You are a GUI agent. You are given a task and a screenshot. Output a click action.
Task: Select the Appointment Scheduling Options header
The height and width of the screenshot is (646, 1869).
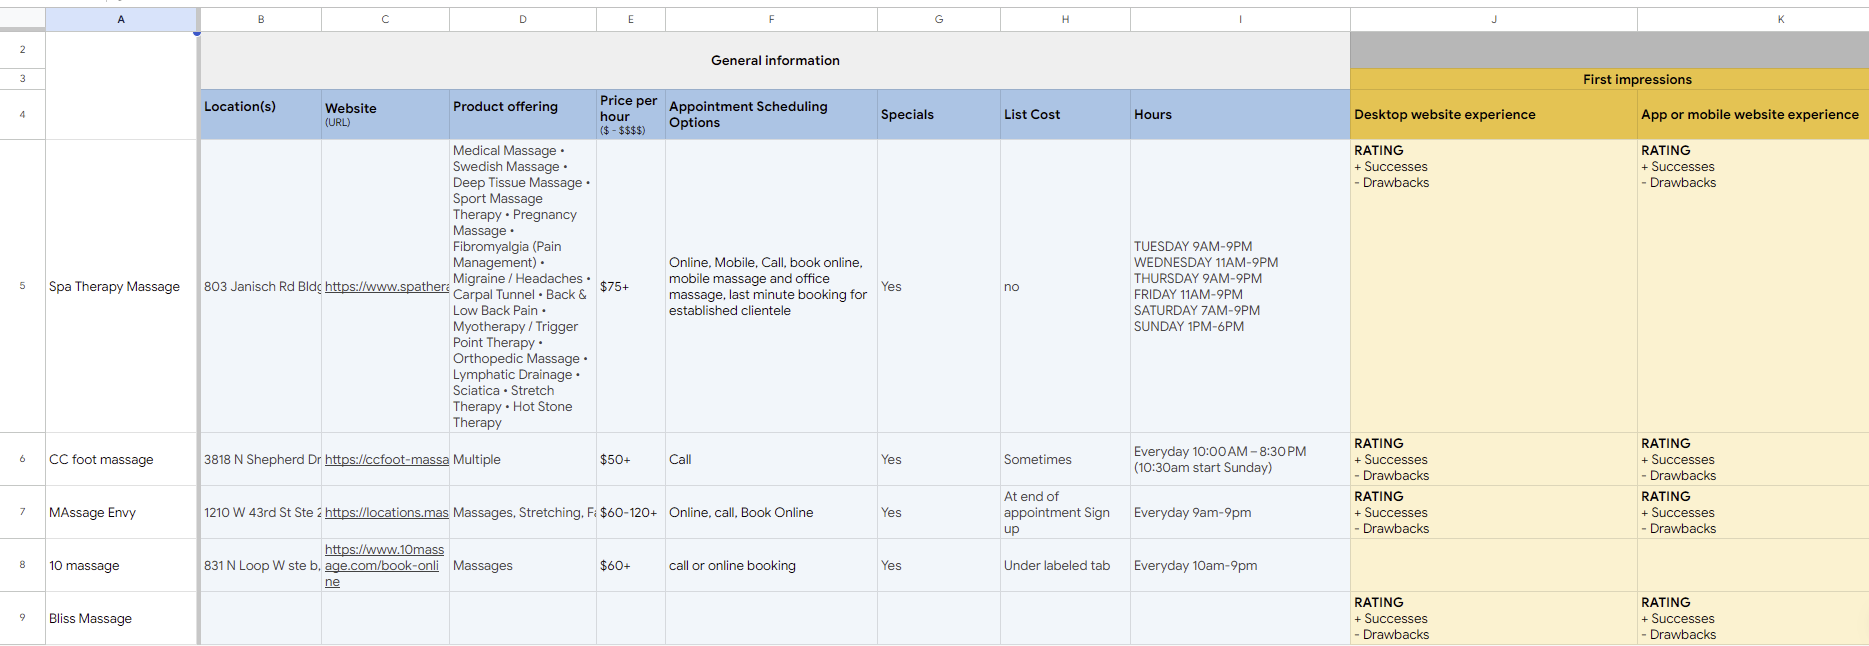771,114
